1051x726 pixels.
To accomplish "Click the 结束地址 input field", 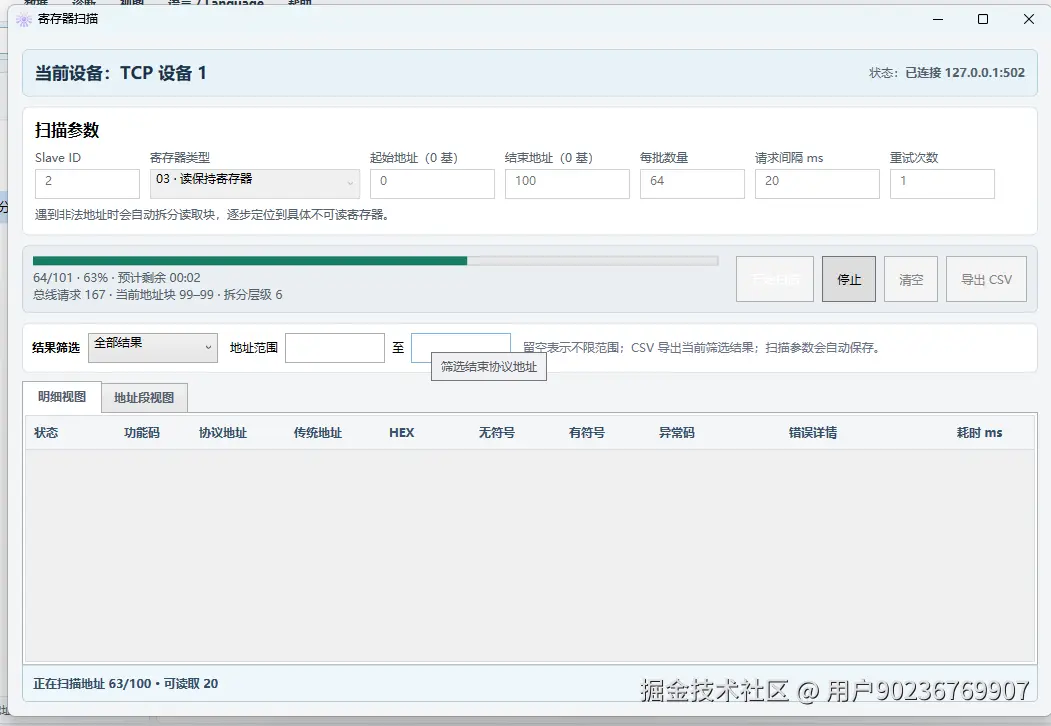I will (x=567, y=183).
